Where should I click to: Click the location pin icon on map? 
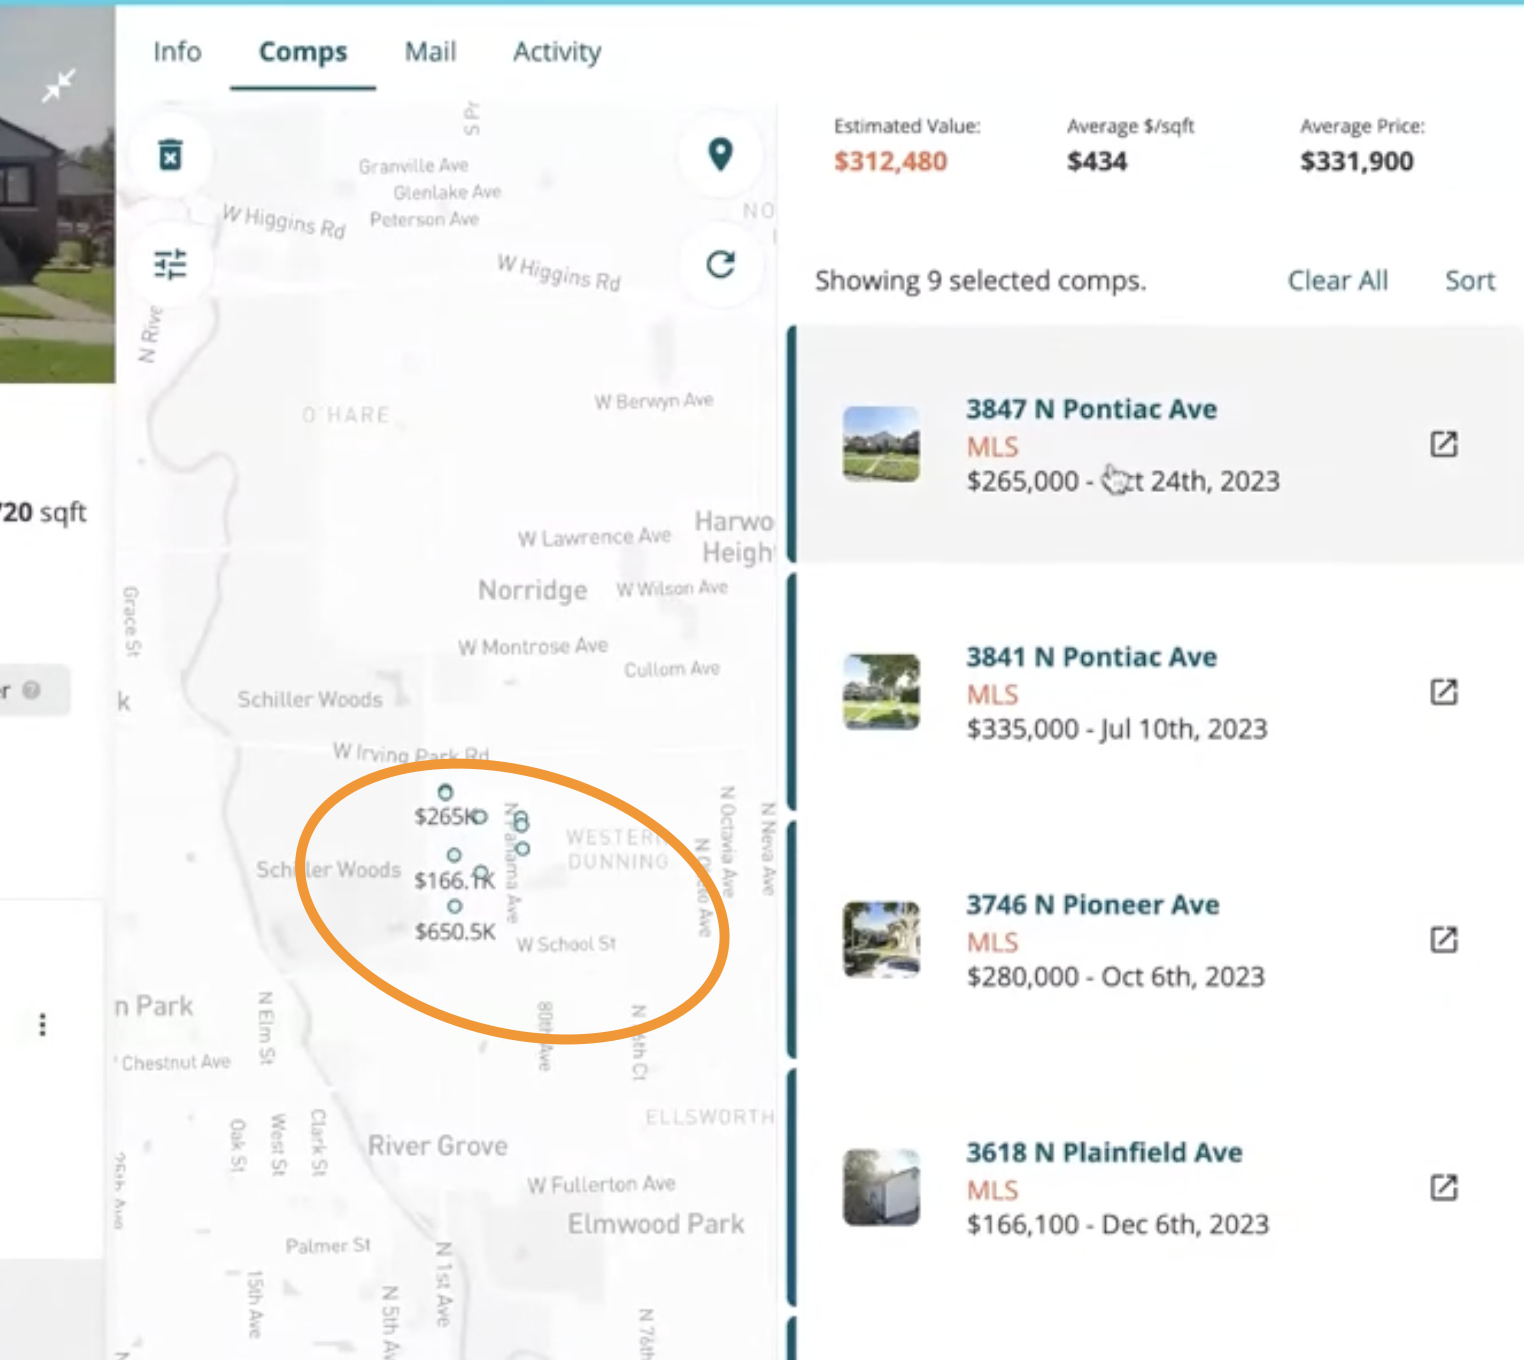click(x=720, y=154)
